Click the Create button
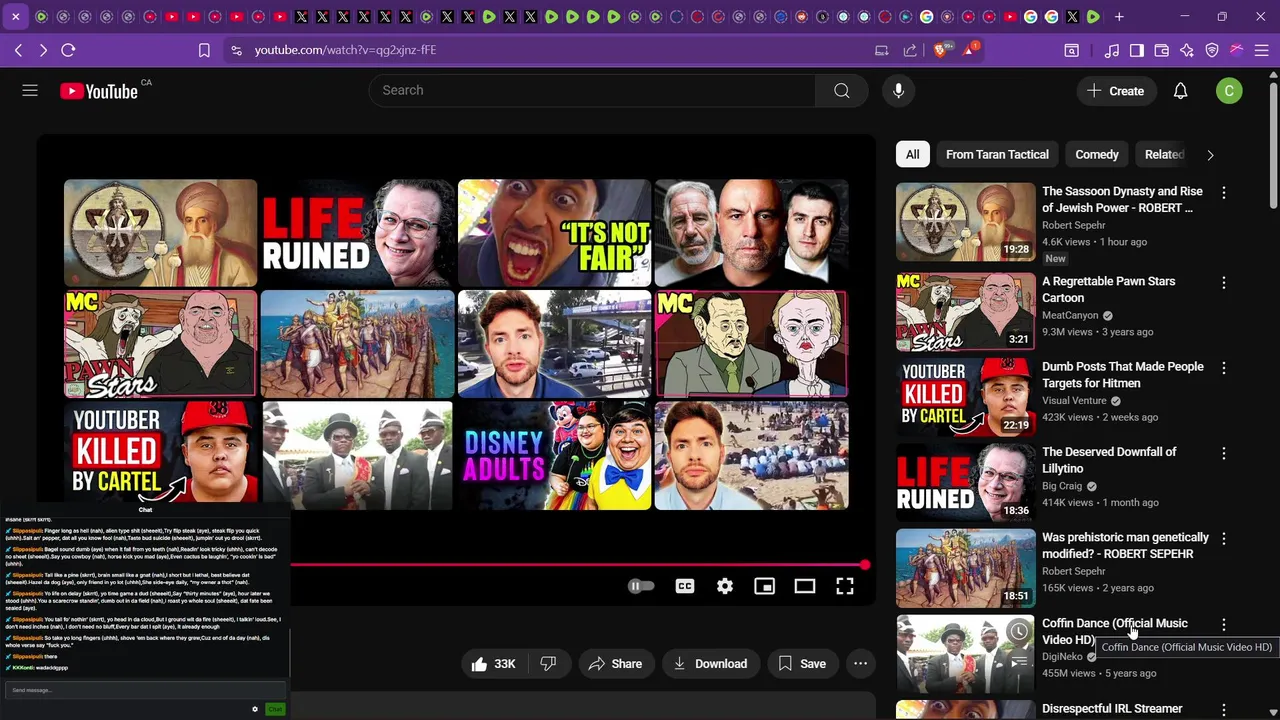 point(1115,91)
